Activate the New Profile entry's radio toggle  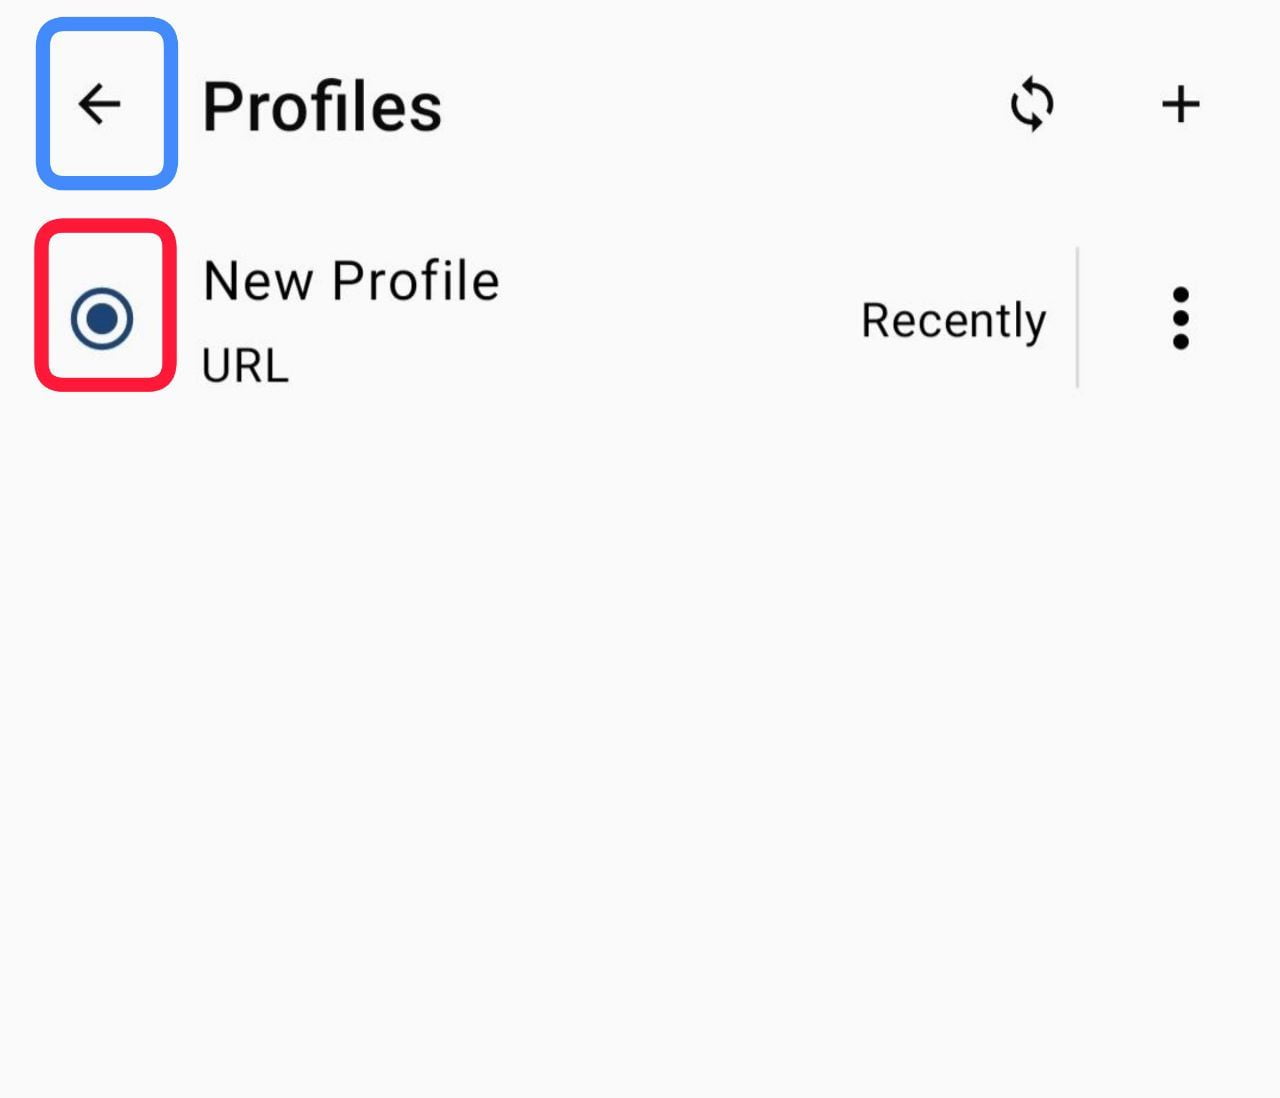click(102, 318)
